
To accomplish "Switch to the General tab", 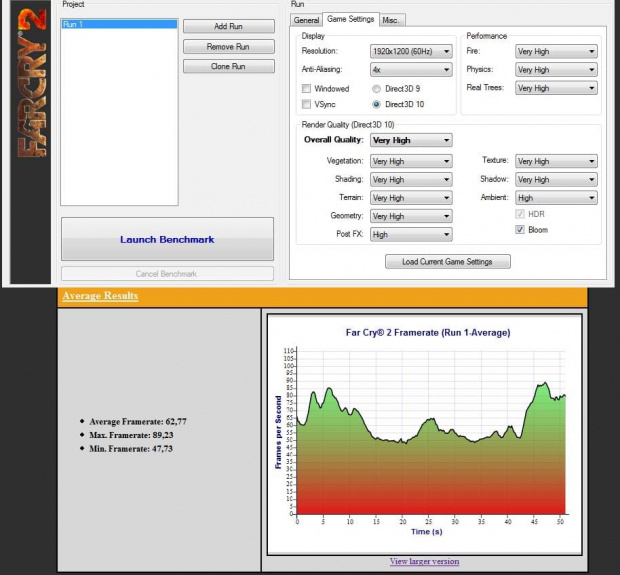I will point(306,20).
